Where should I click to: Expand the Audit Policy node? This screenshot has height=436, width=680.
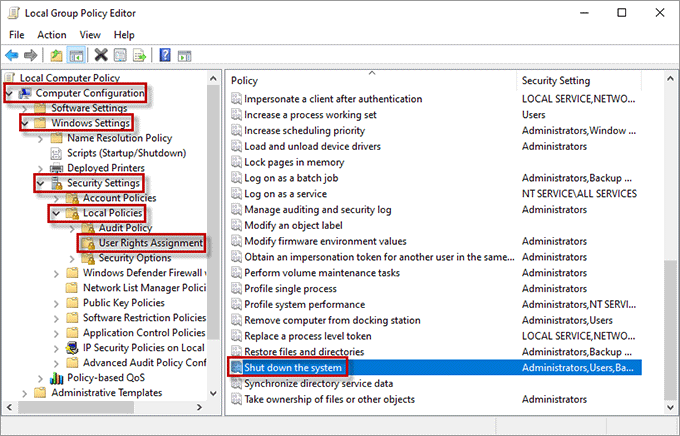click(72, 229)
